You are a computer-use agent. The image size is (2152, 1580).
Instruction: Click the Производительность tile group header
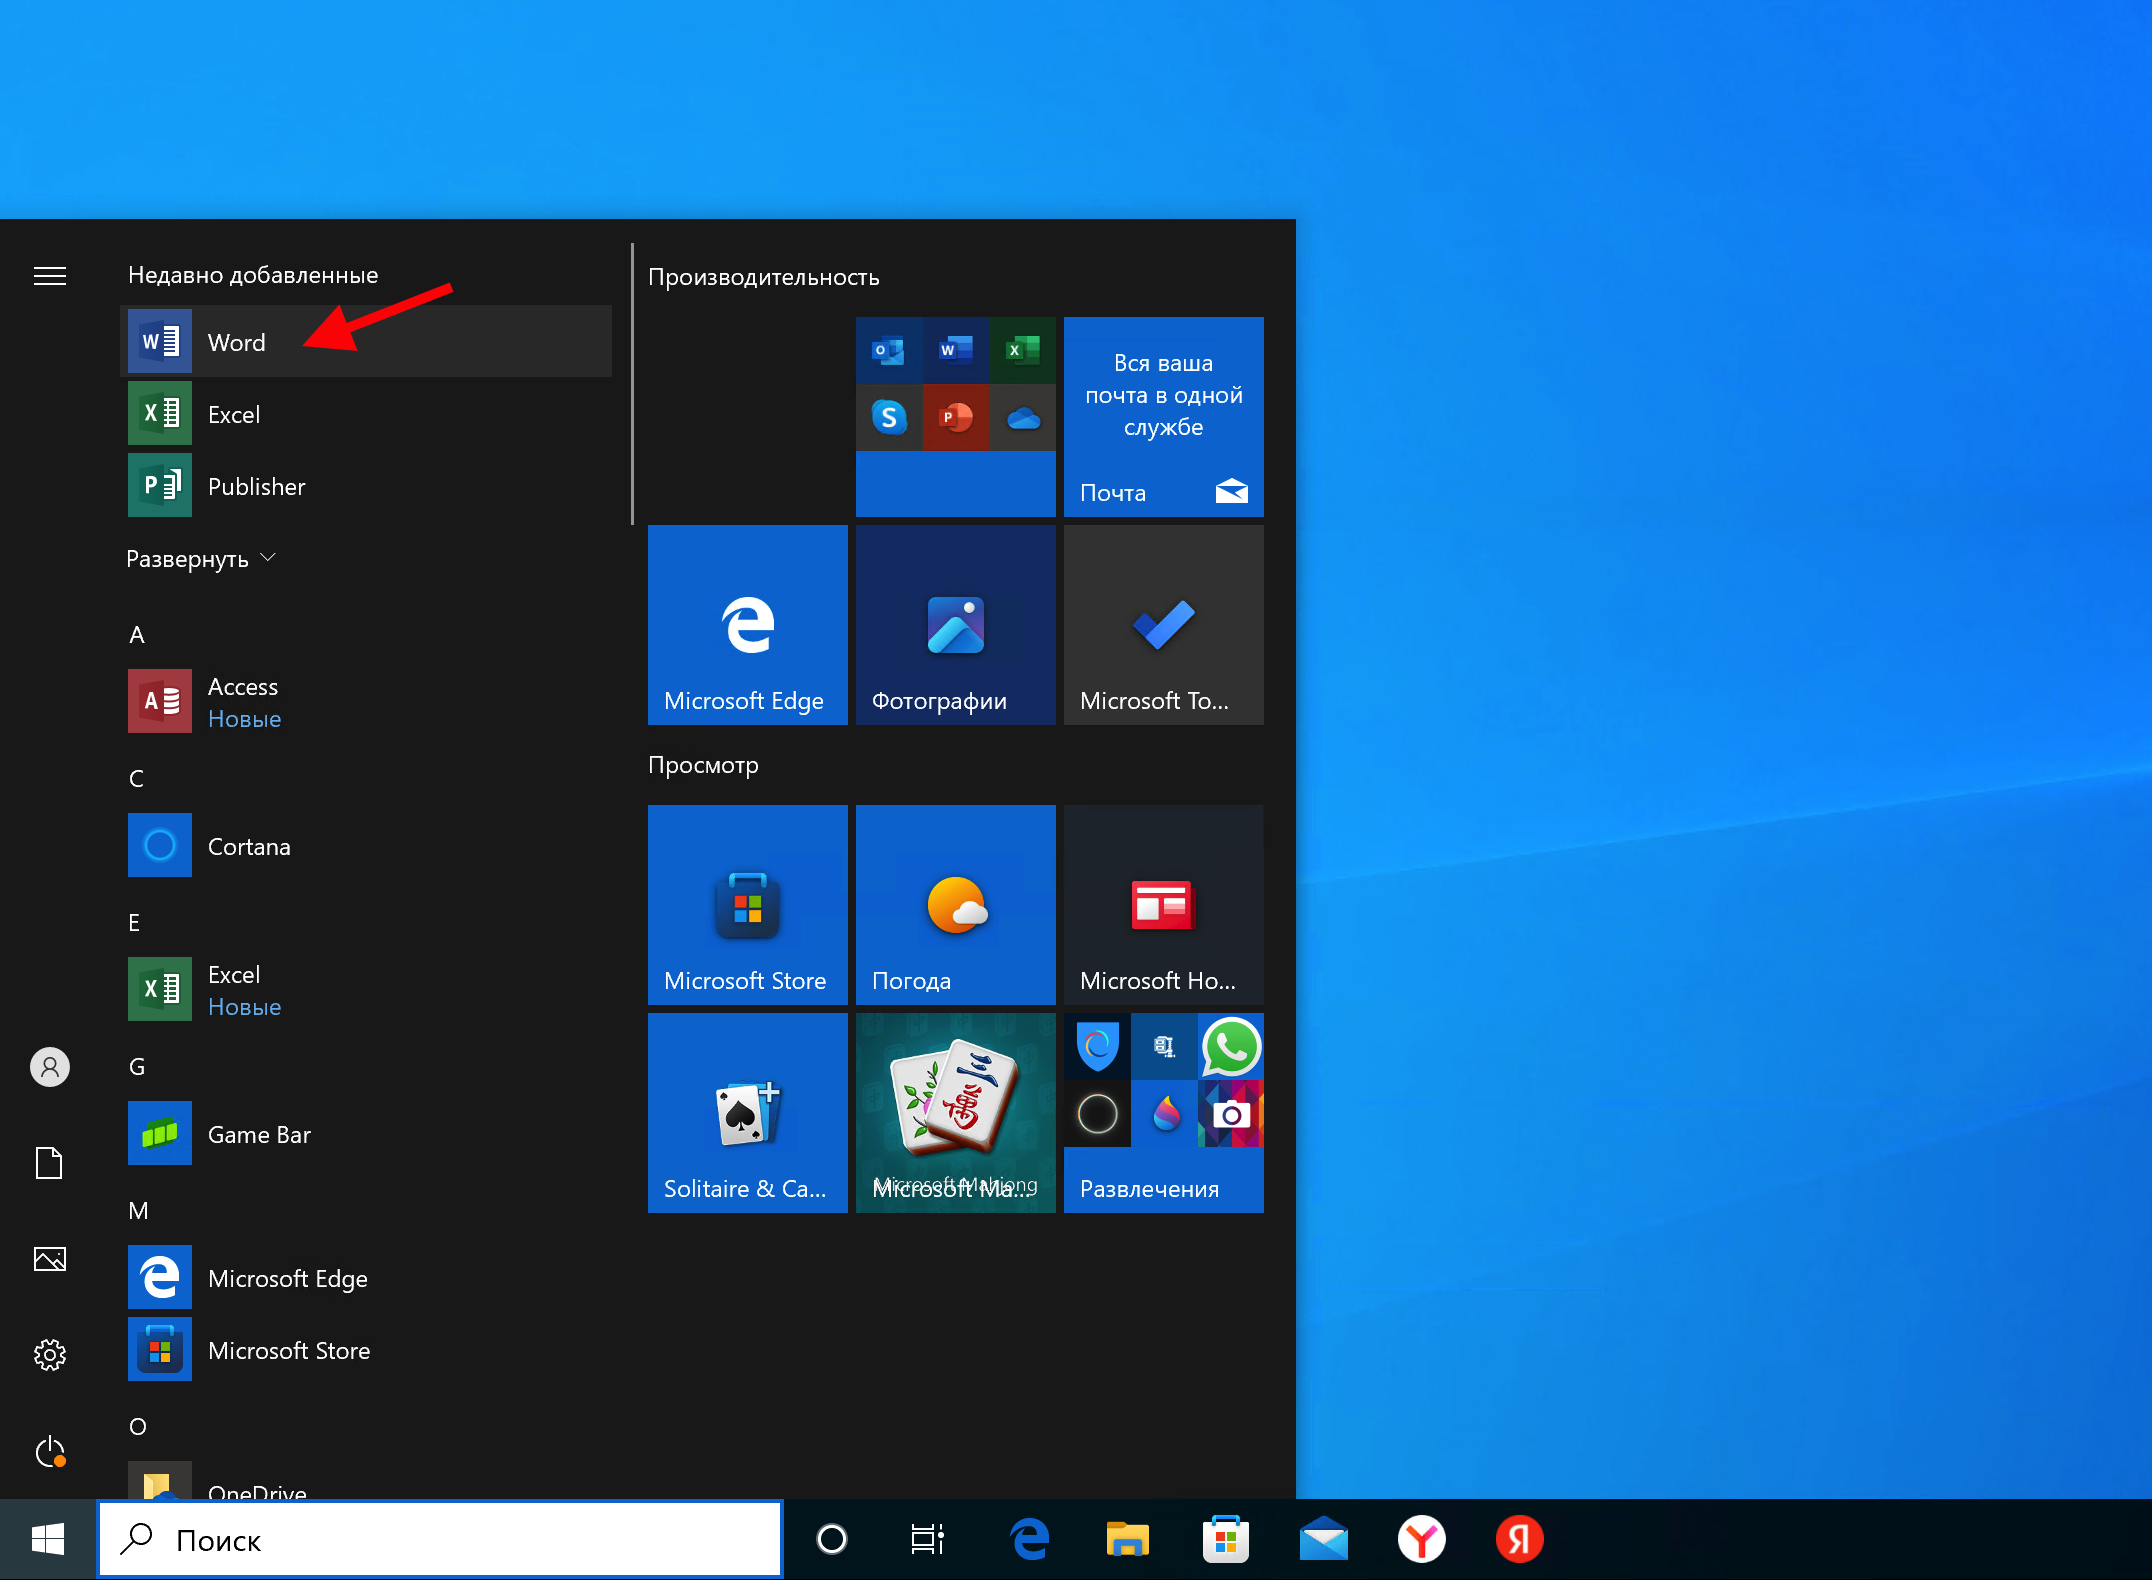pyautogui.click(x=764, y=277)
